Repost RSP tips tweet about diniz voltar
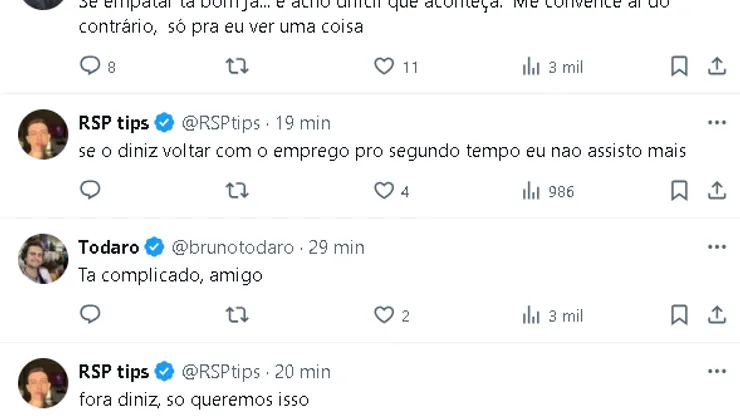740x416 pixels. pyautogui.click(x=237, y=190)
